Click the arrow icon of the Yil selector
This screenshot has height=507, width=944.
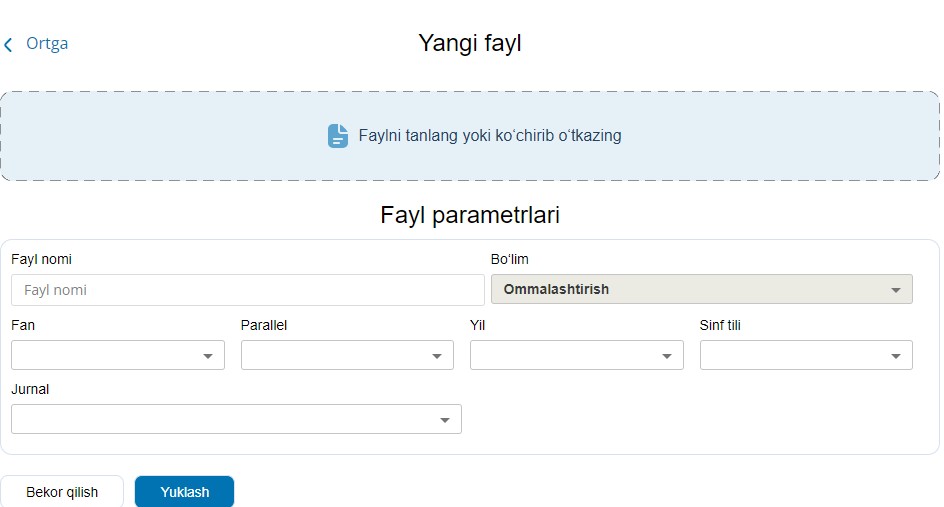pyautogui.click(x=667, y=356)
